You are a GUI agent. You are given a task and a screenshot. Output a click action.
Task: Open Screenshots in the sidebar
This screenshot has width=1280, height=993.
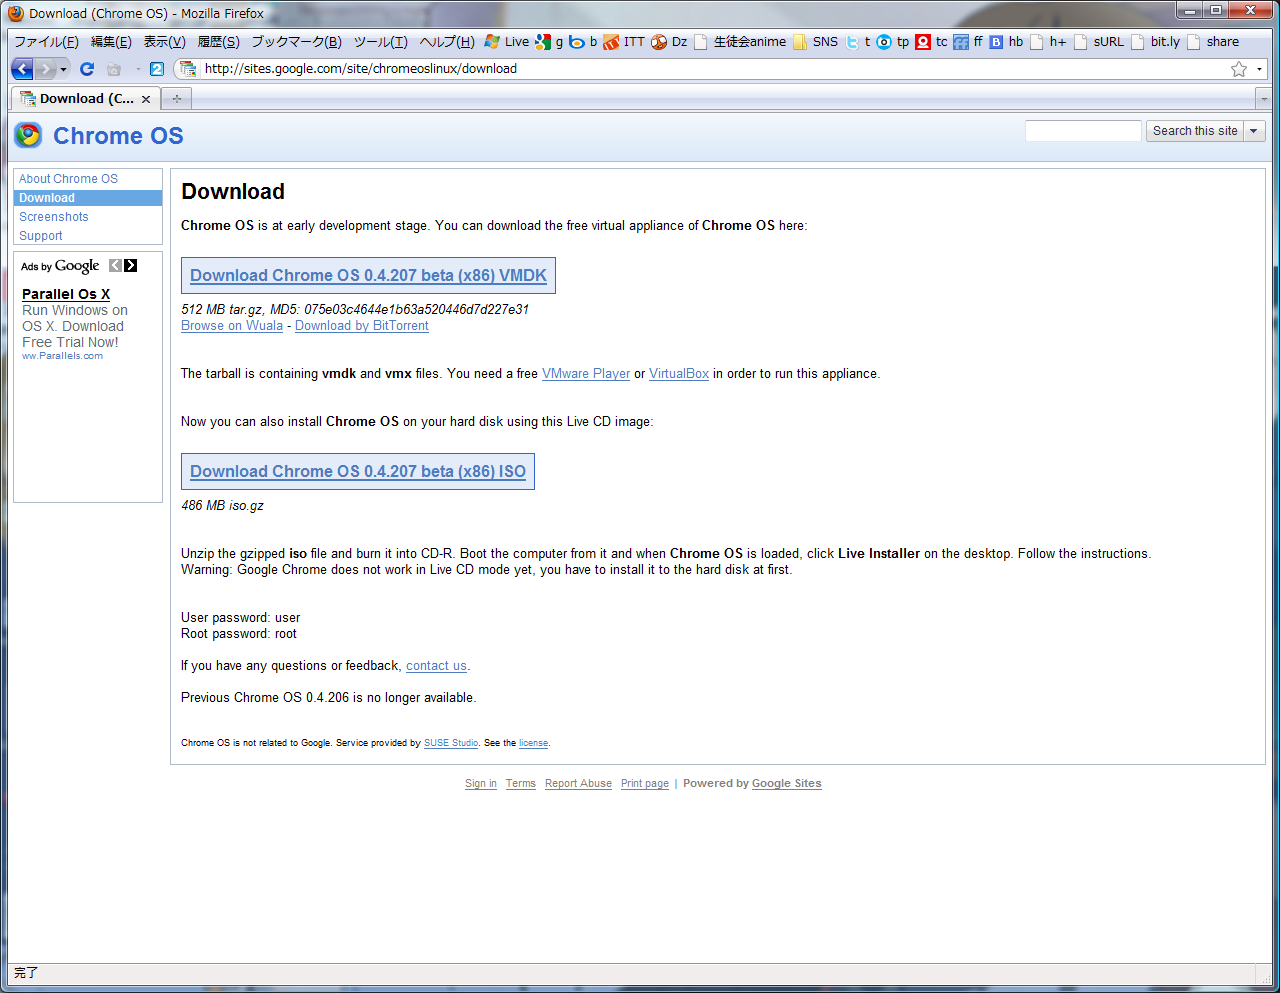(x=54, y=217)
